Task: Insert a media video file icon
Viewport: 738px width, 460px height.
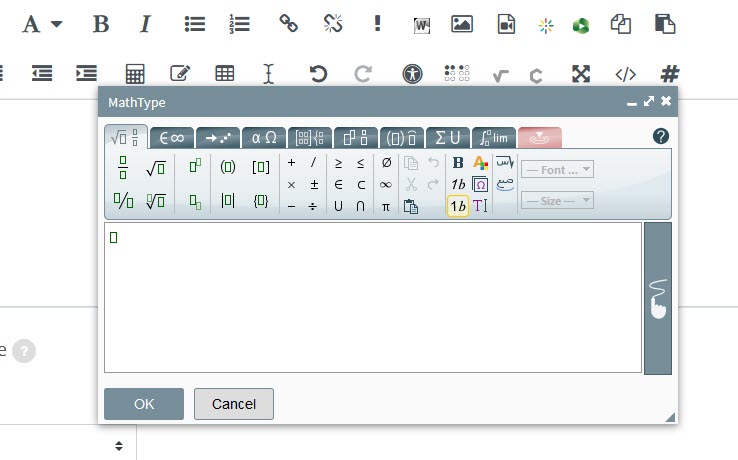Action: click(506, 24)
